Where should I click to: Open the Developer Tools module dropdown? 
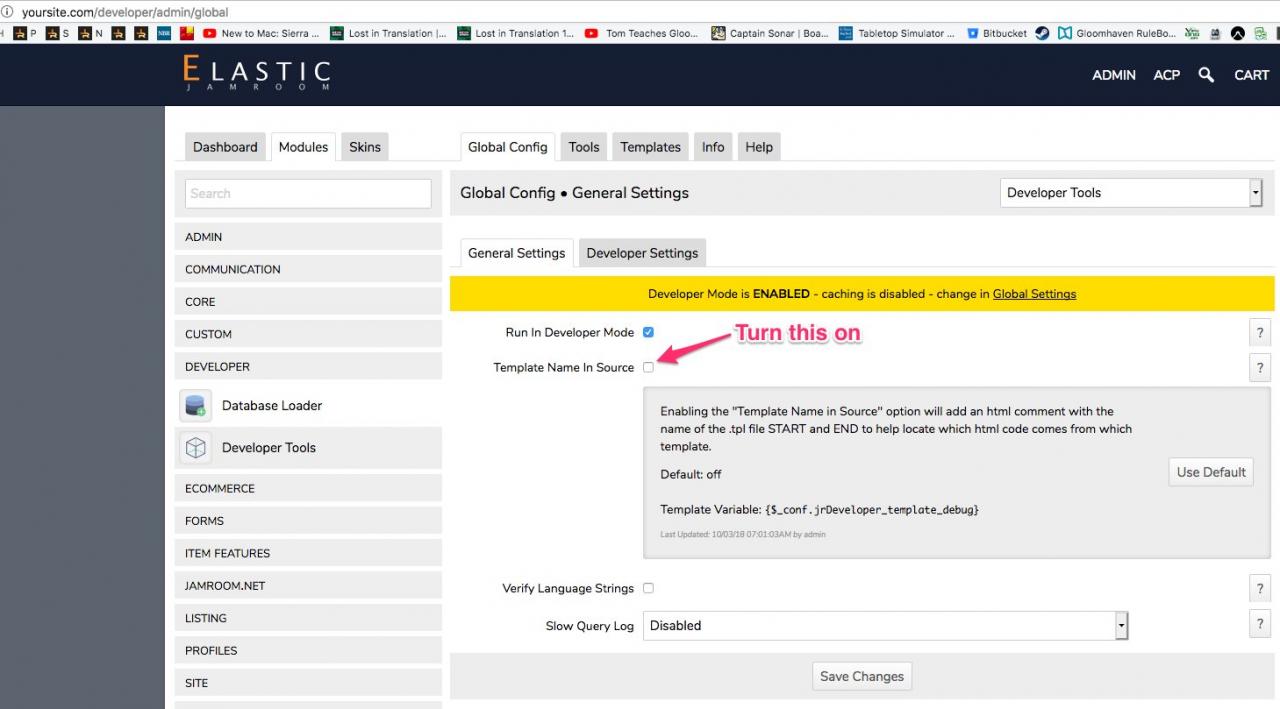(1130, 193)
